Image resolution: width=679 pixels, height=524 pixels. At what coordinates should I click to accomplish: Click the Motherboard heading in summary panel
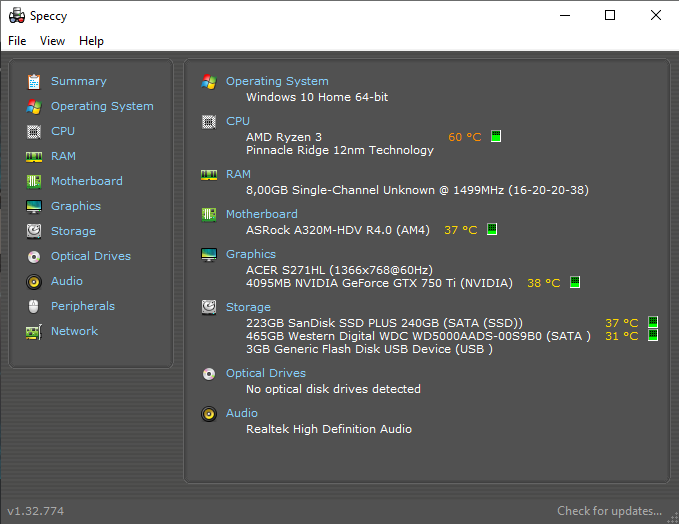[261, 214]
